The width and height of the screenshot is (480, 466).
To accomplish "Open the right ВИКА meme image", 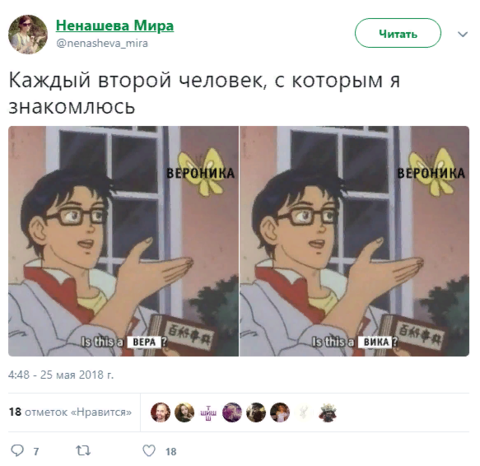I will coord(355,241).
